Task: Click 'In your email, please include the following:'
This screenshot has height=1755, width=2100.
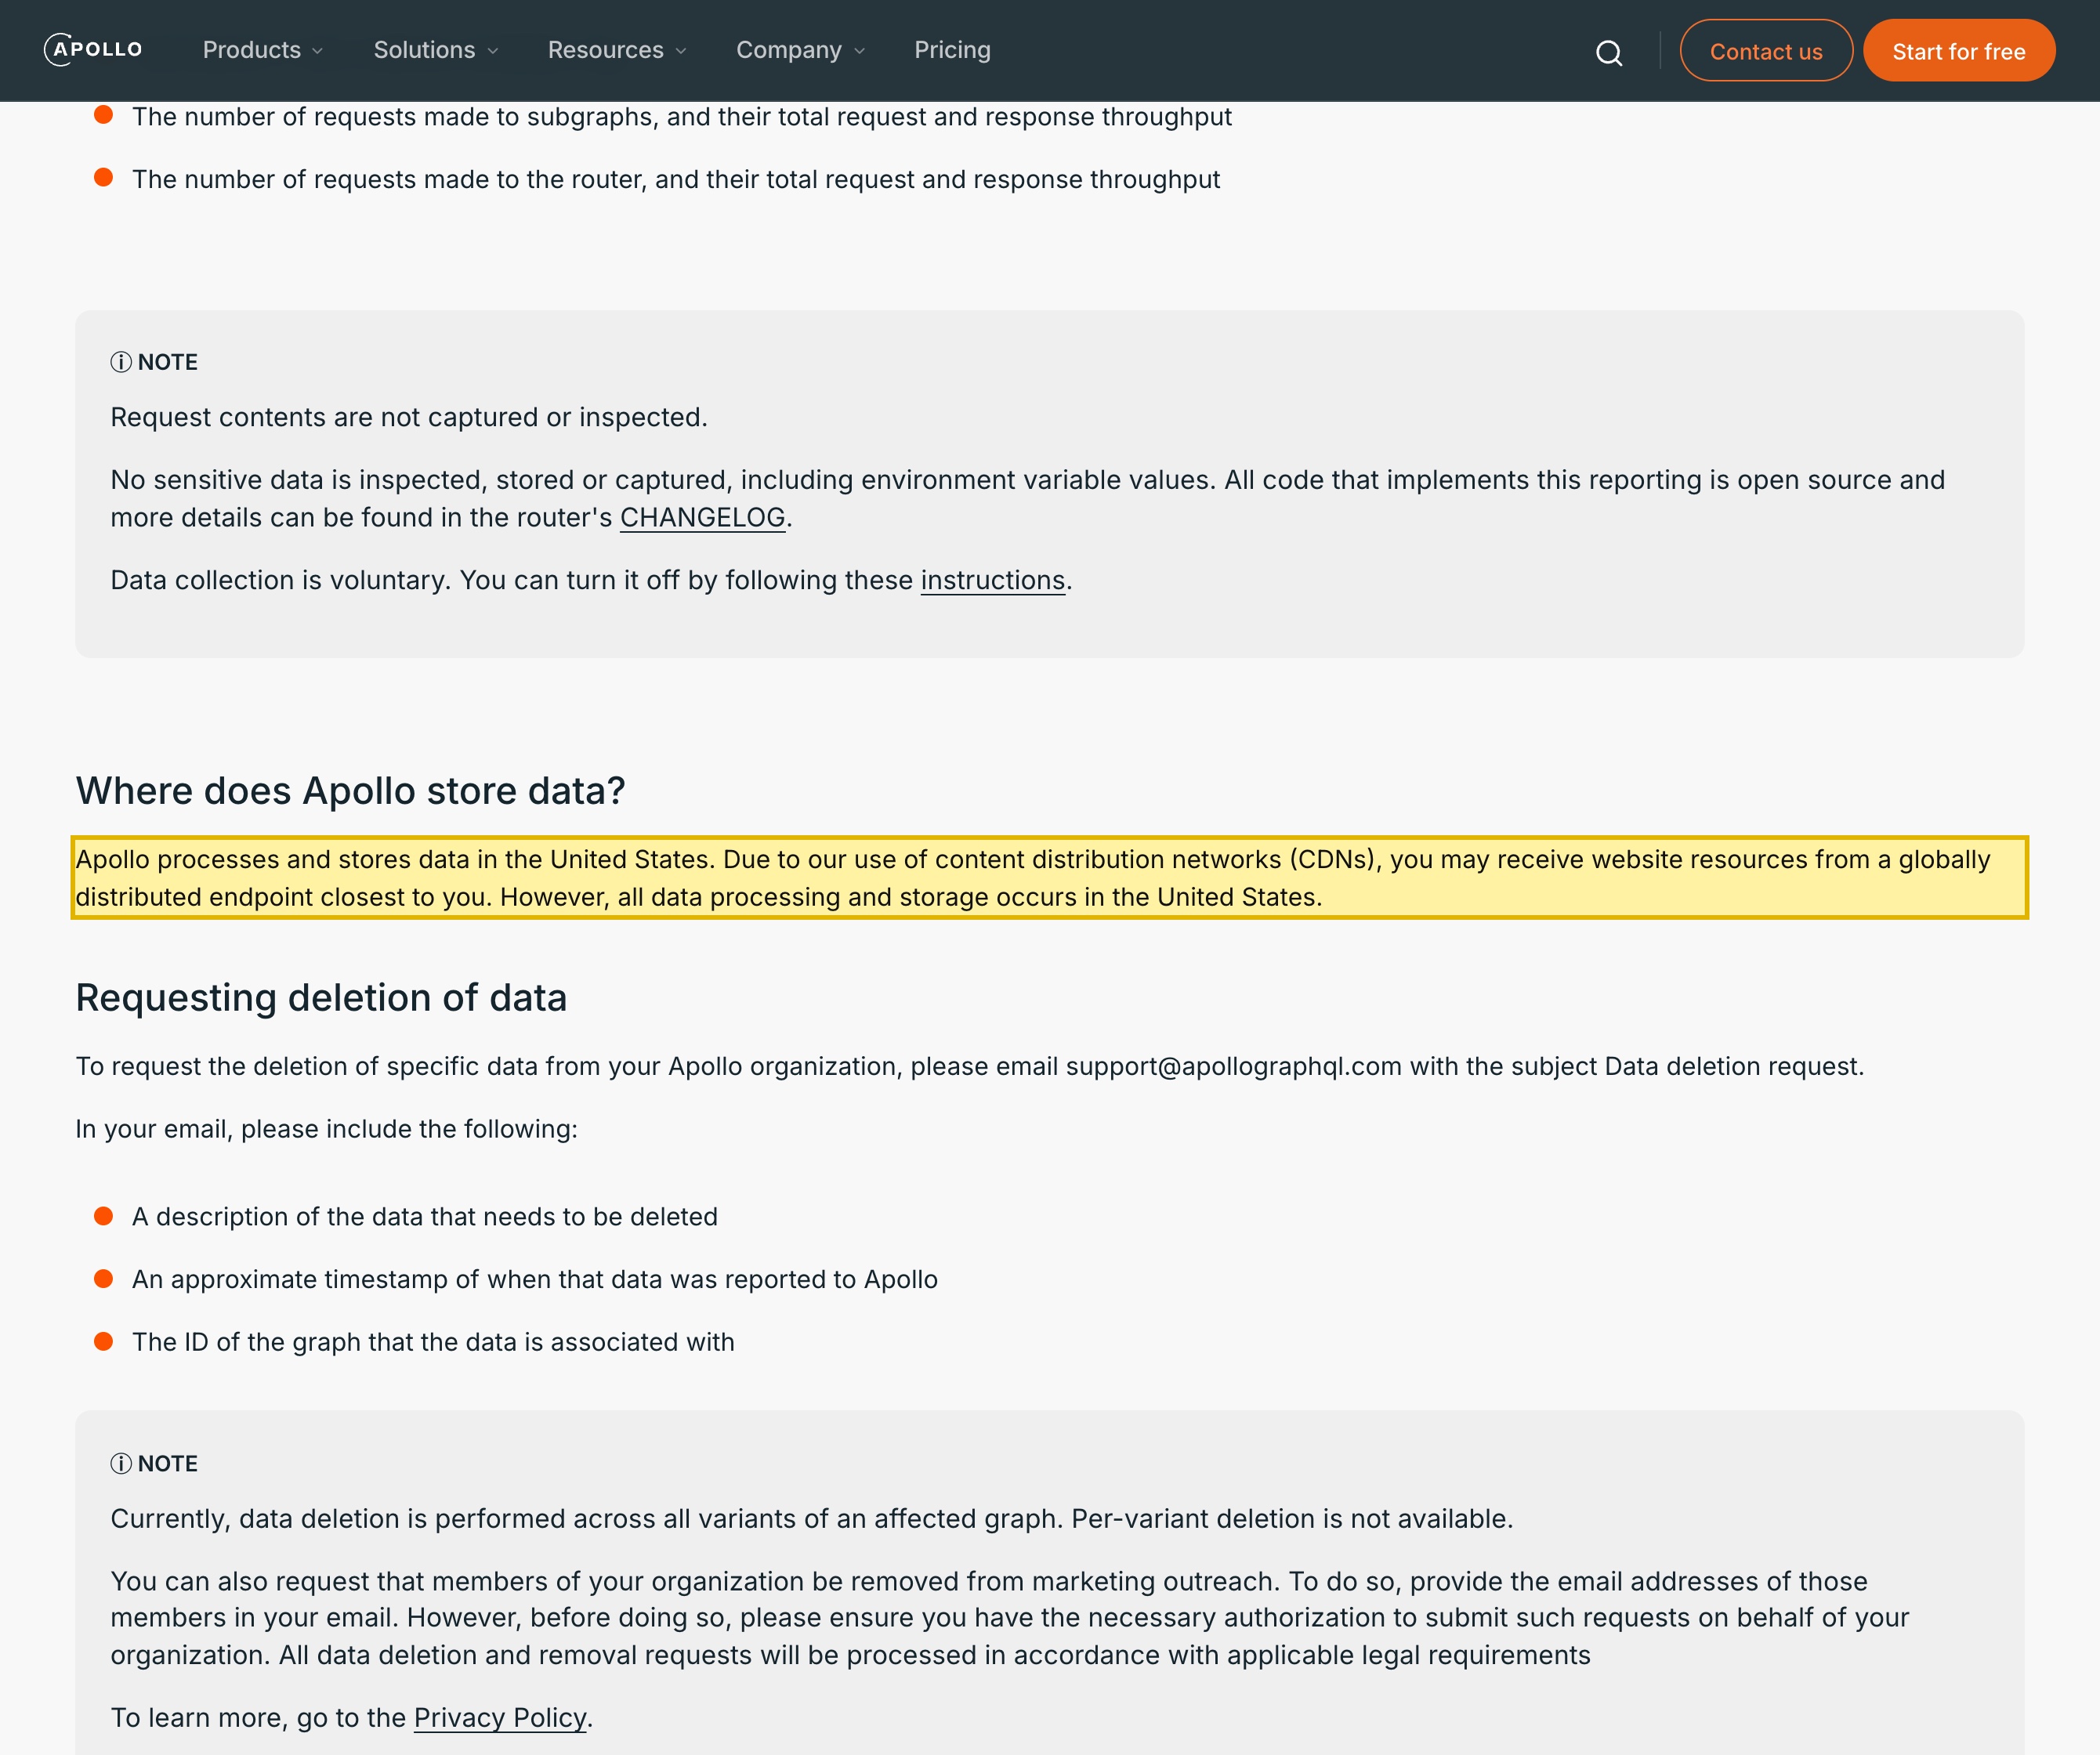Action: pyautogui.click(x=326, y=1128)
